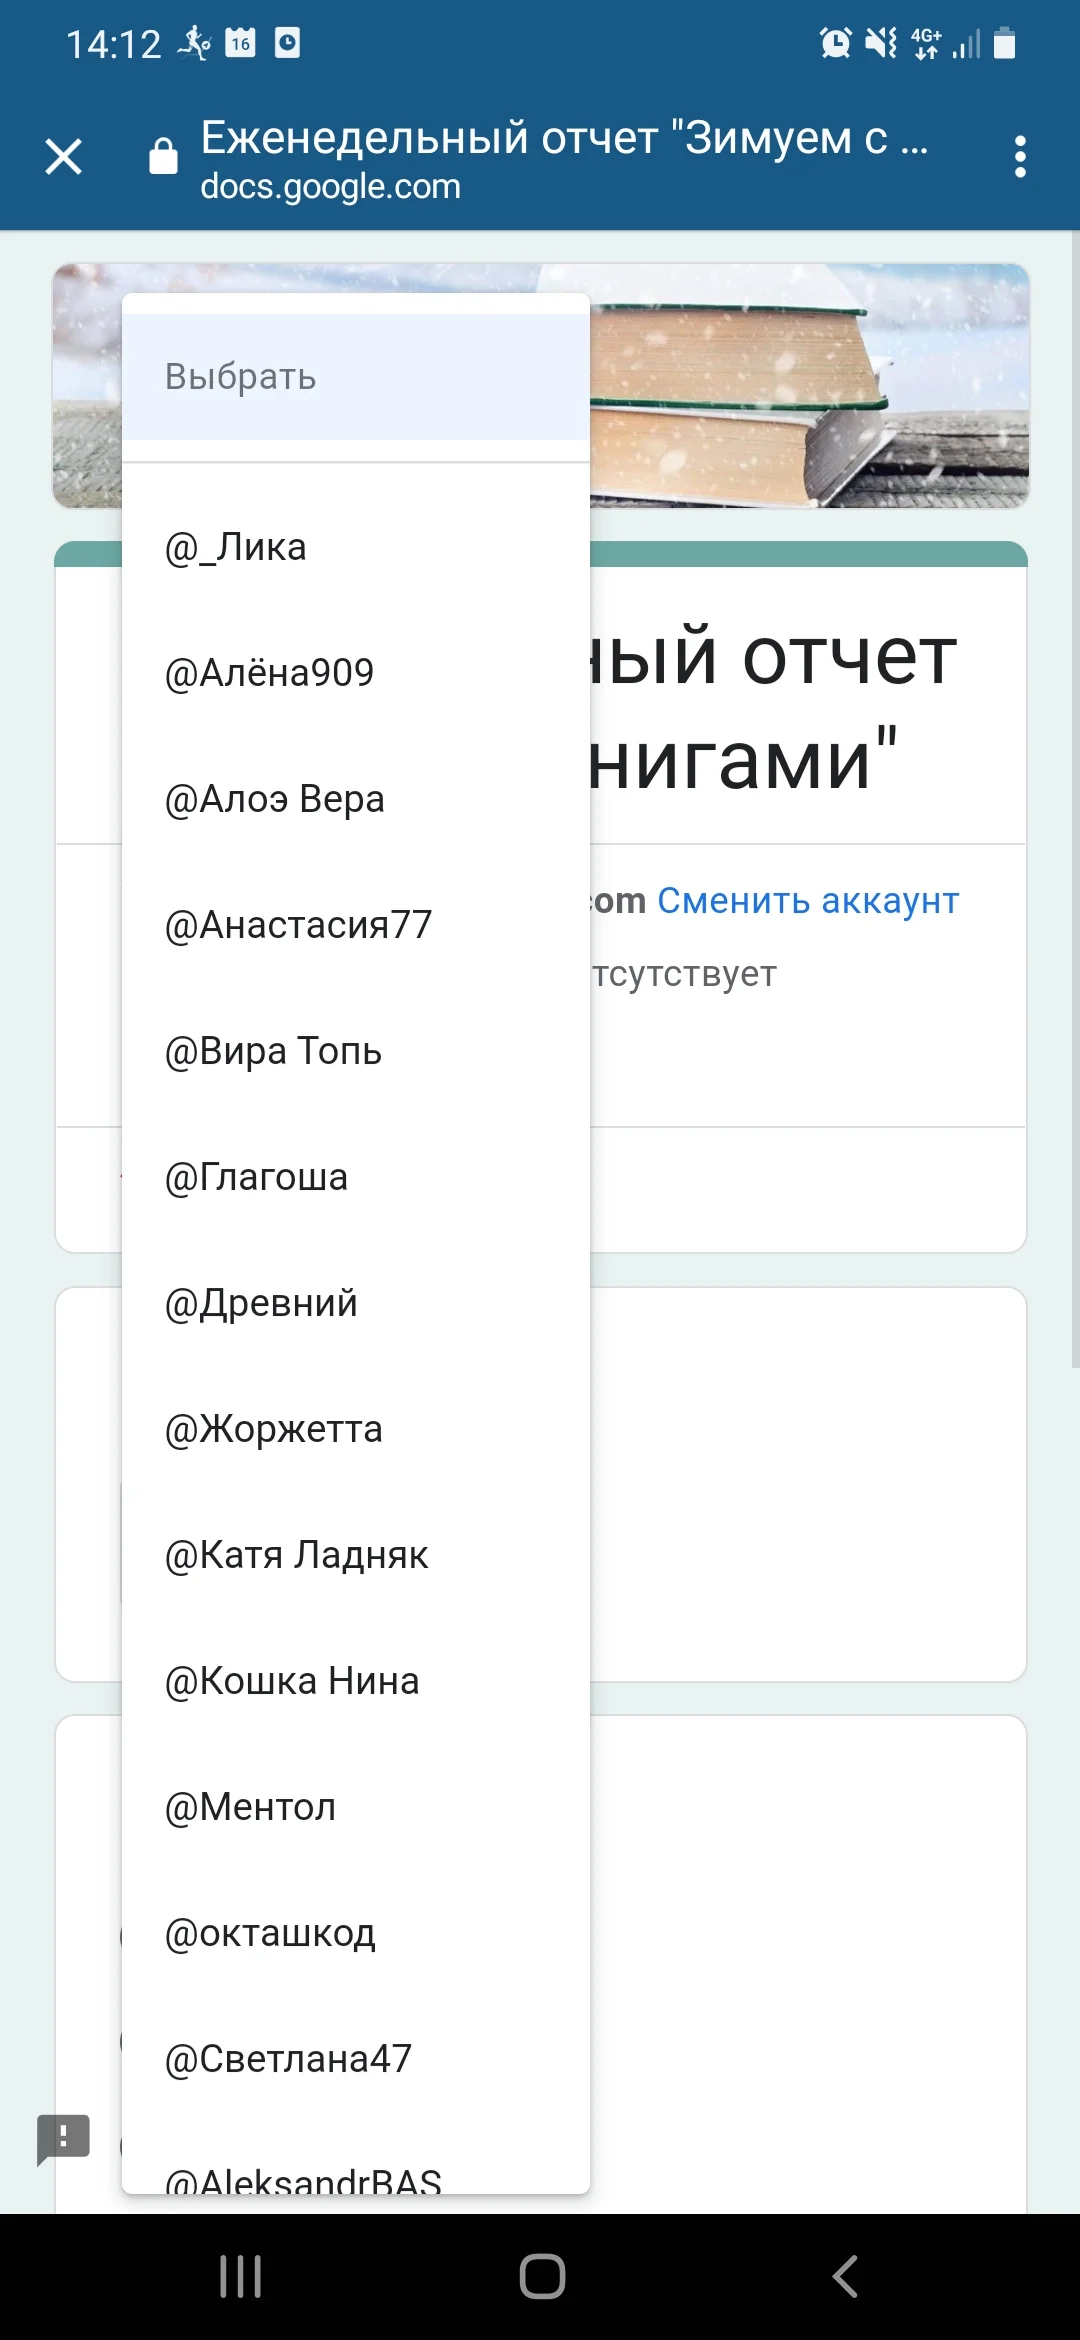1080x2340 pixels.
Task: Choose the @Ментол entry
Action: pos(250,1806)
